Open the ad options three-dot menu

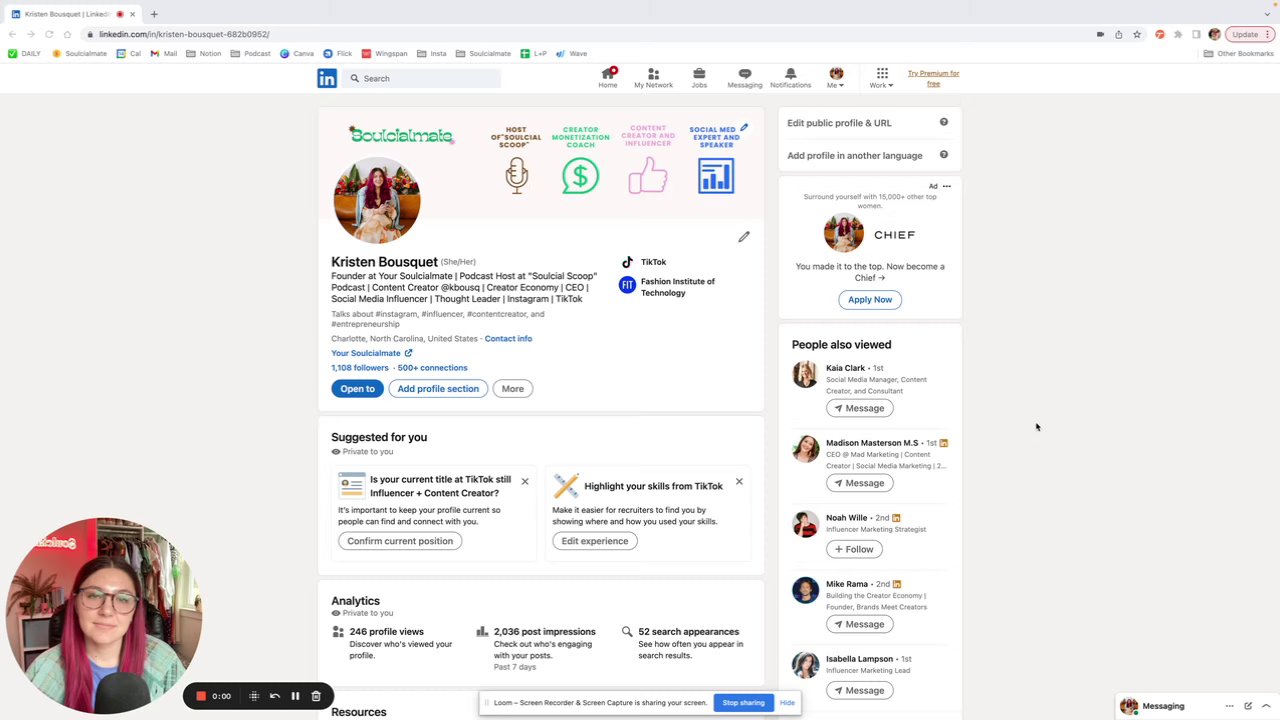946,186
